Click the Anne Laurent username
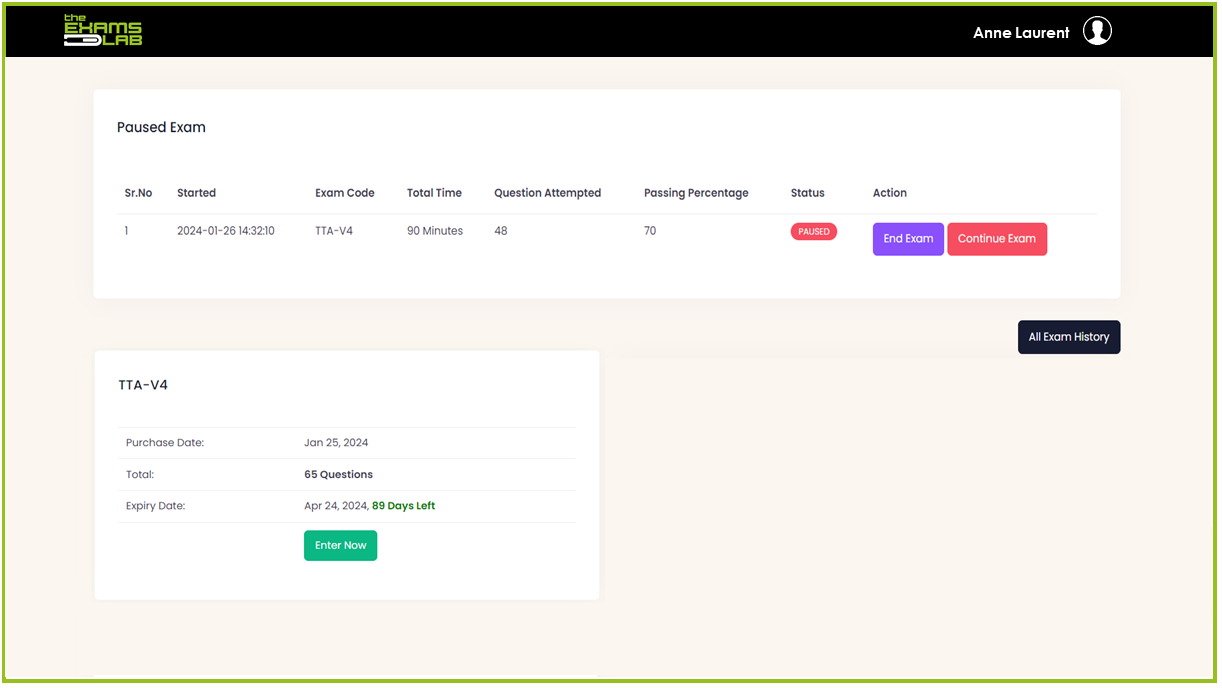Image resolution: width=1222 pixels, height=688 pixels. coord(1020,33)
